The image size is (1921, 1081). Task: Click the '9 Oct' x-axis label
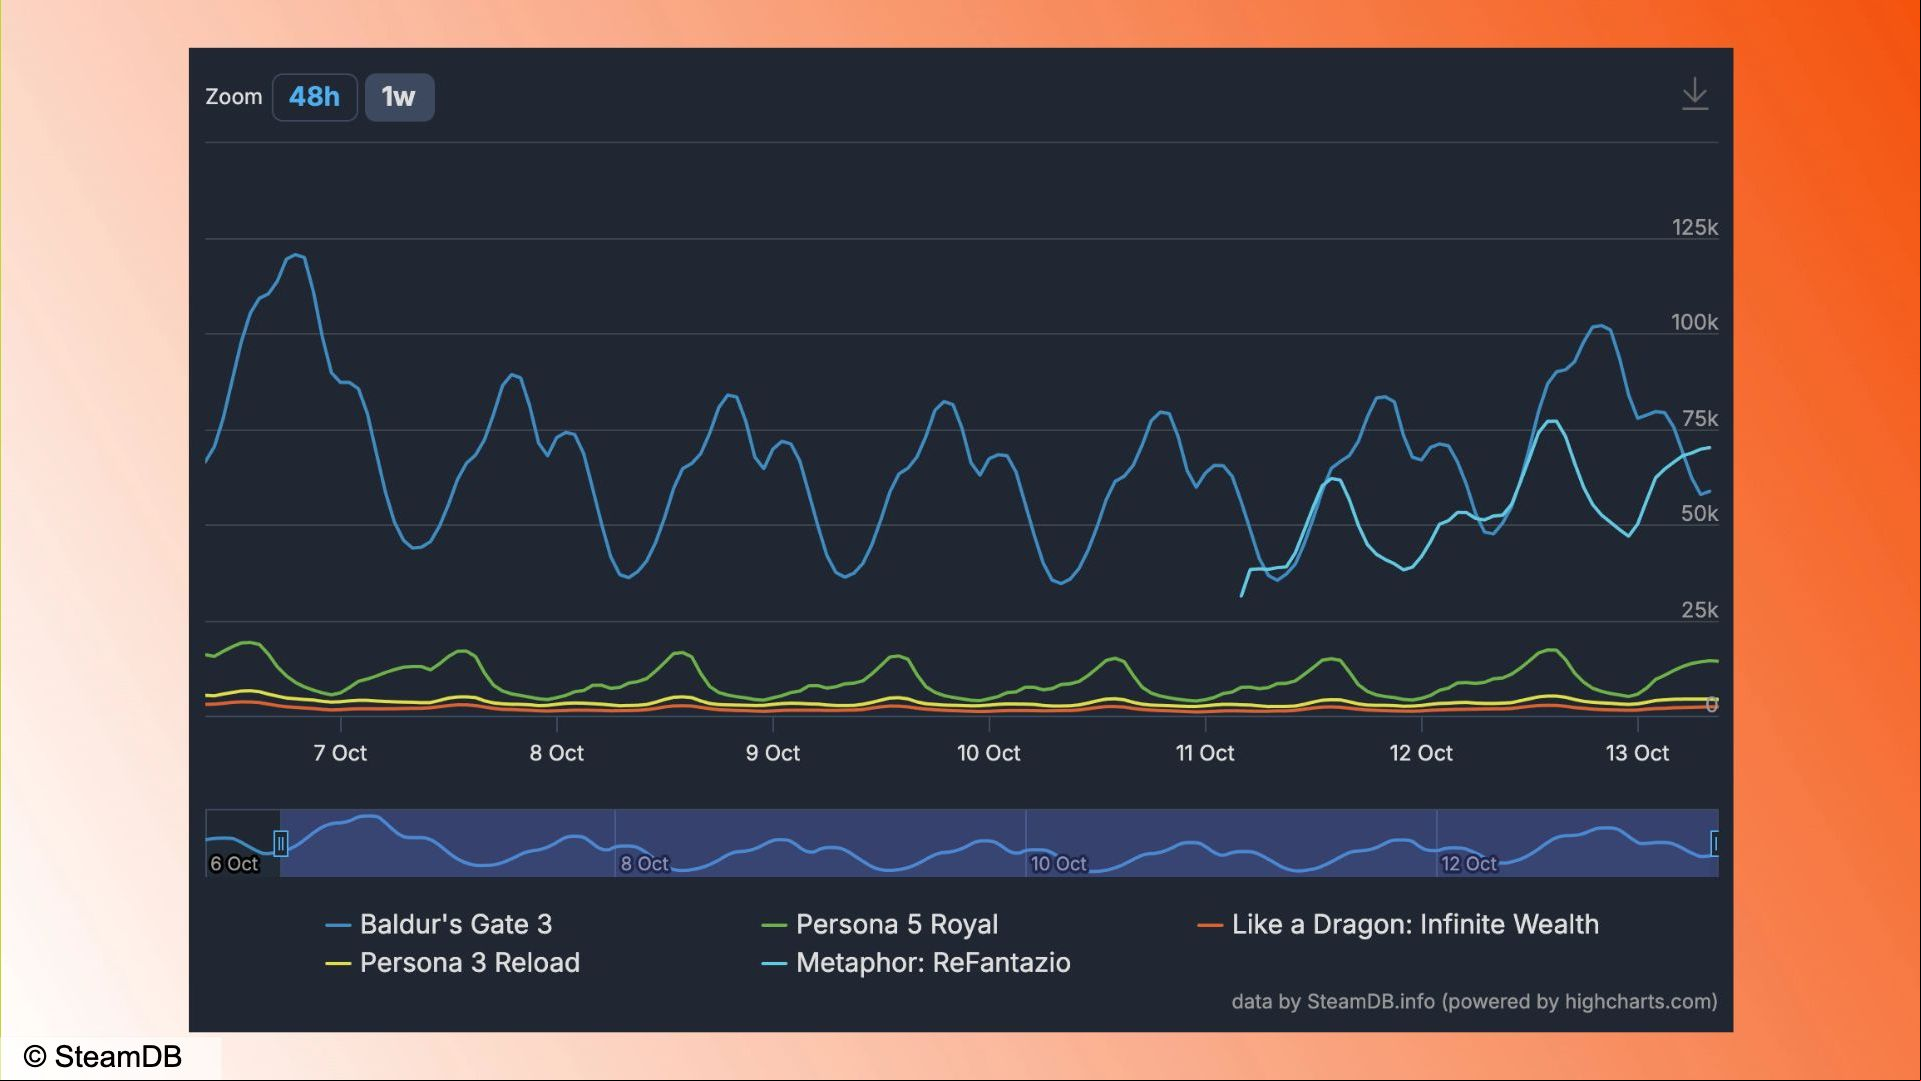772,753
